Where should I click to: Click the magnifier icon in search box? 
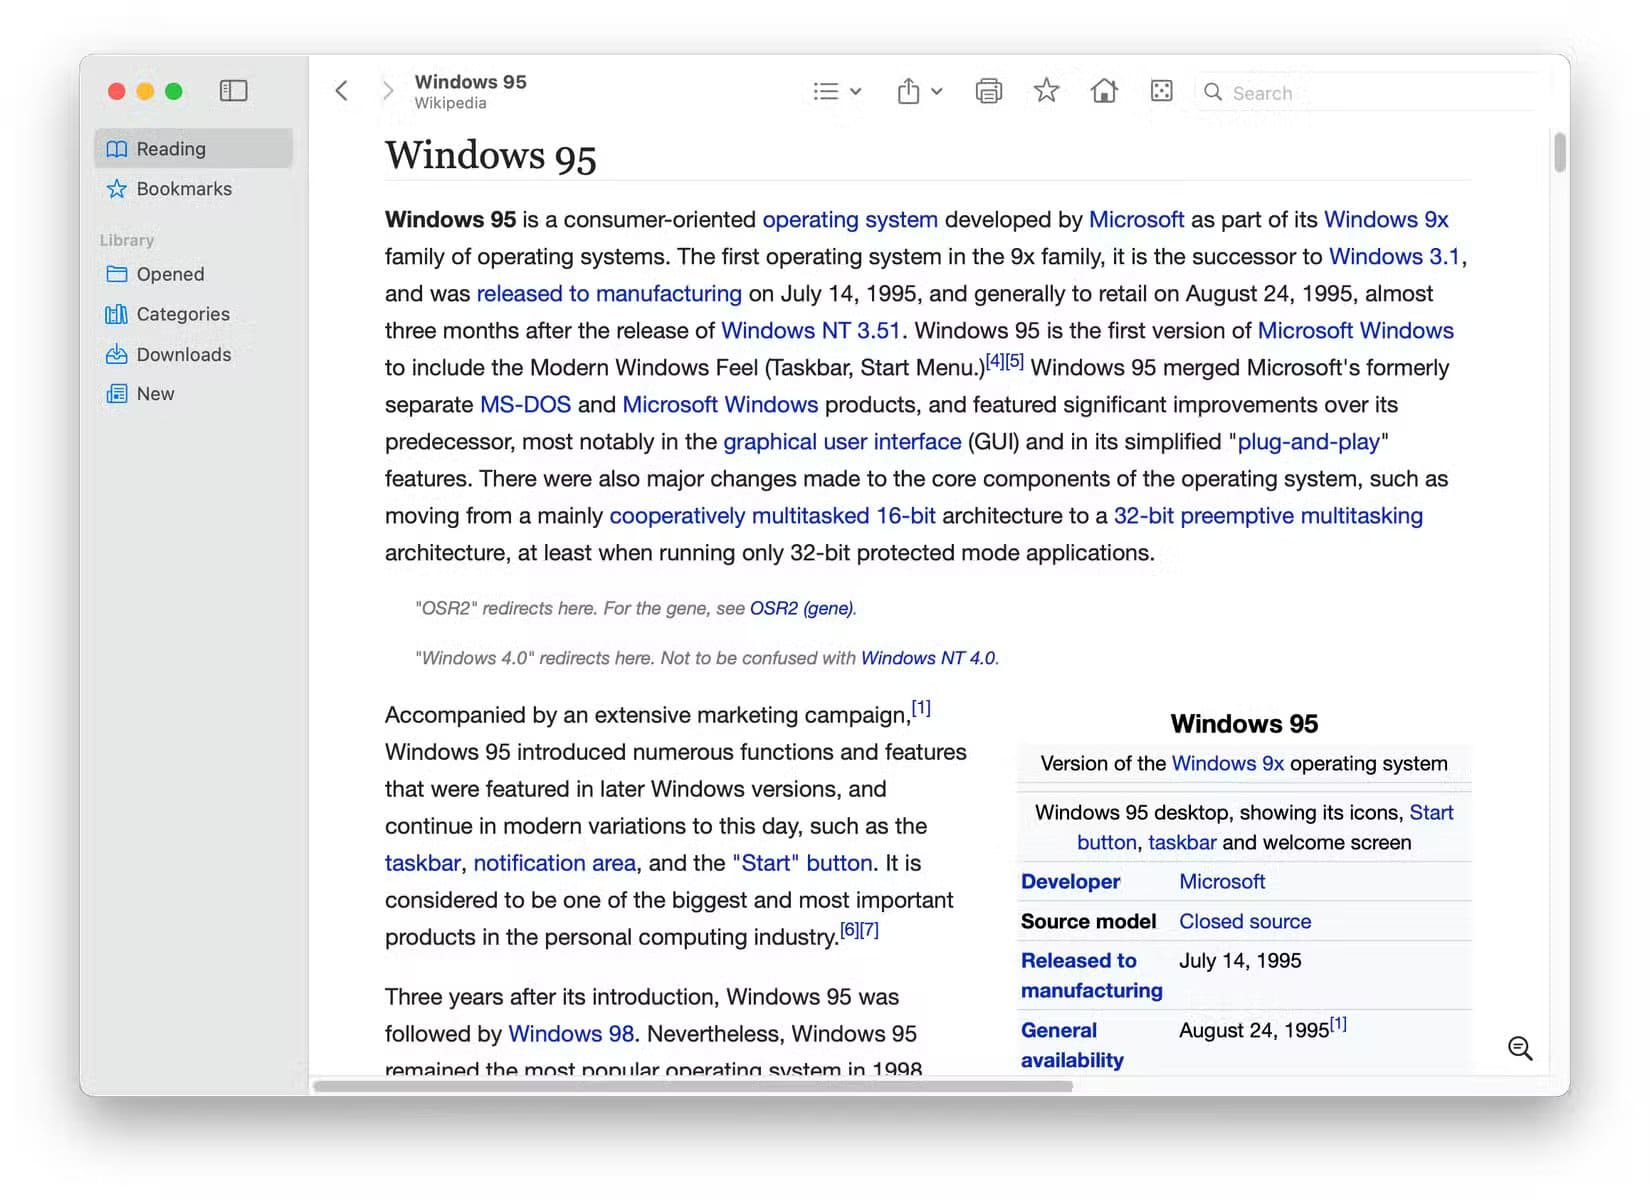[x=1213, y=92]
